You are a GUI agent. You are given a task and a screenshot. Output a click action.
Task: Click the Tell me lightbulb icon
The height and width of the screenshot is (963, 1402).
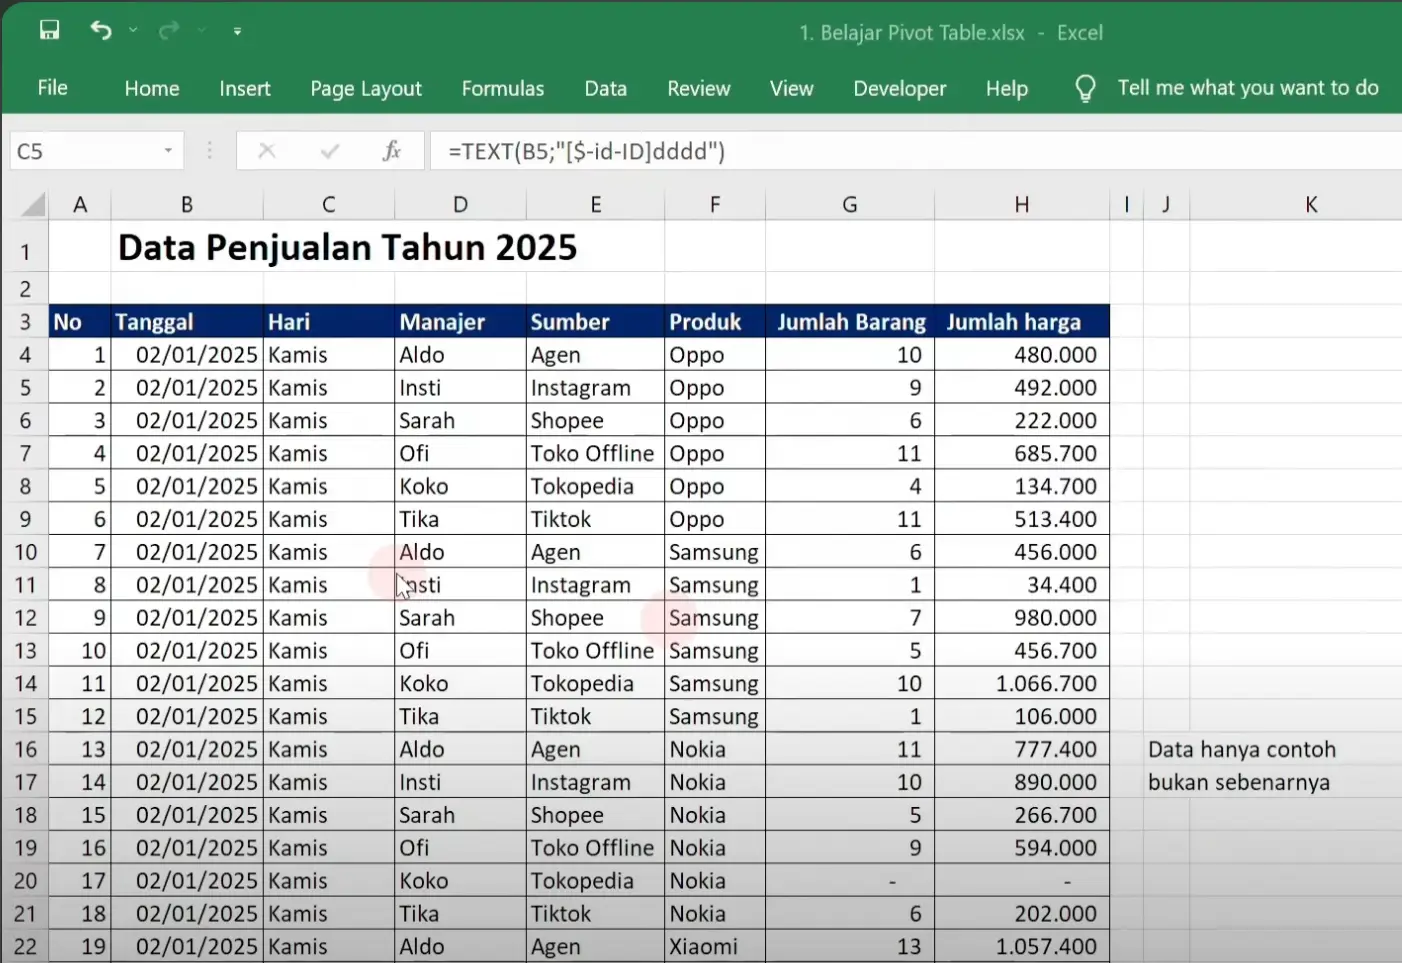tap(1085, 88)
